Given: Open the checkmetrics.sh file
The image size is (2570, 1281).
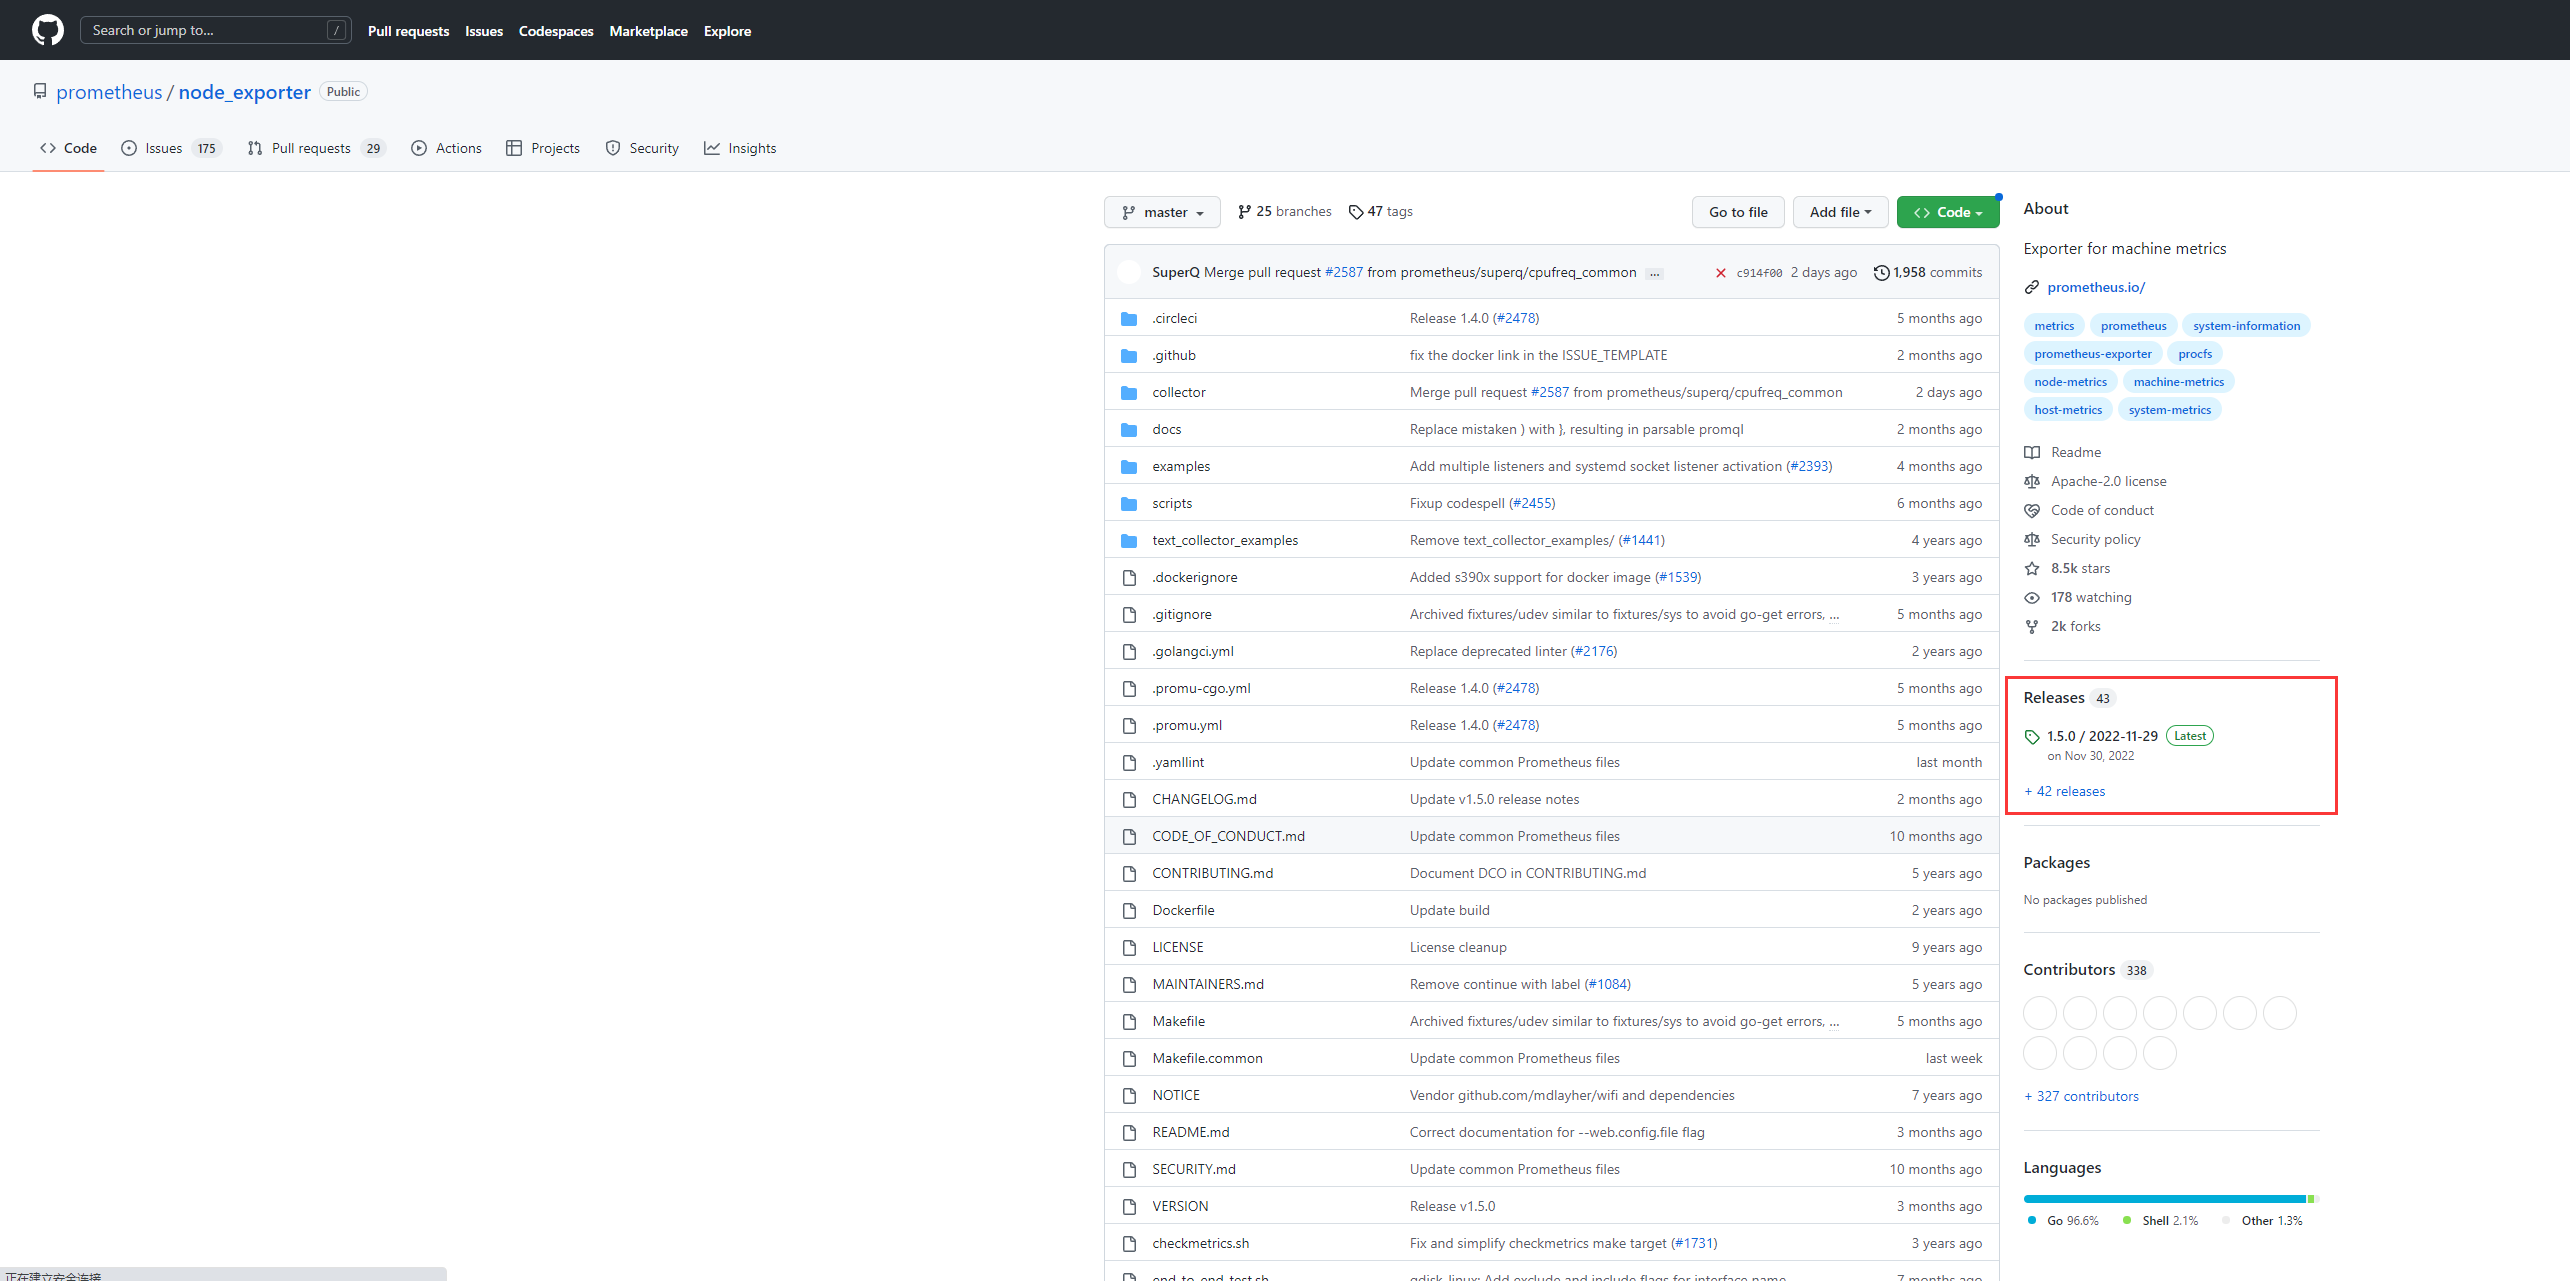Looking at the screenshot, I should tap(1200, 1243).
